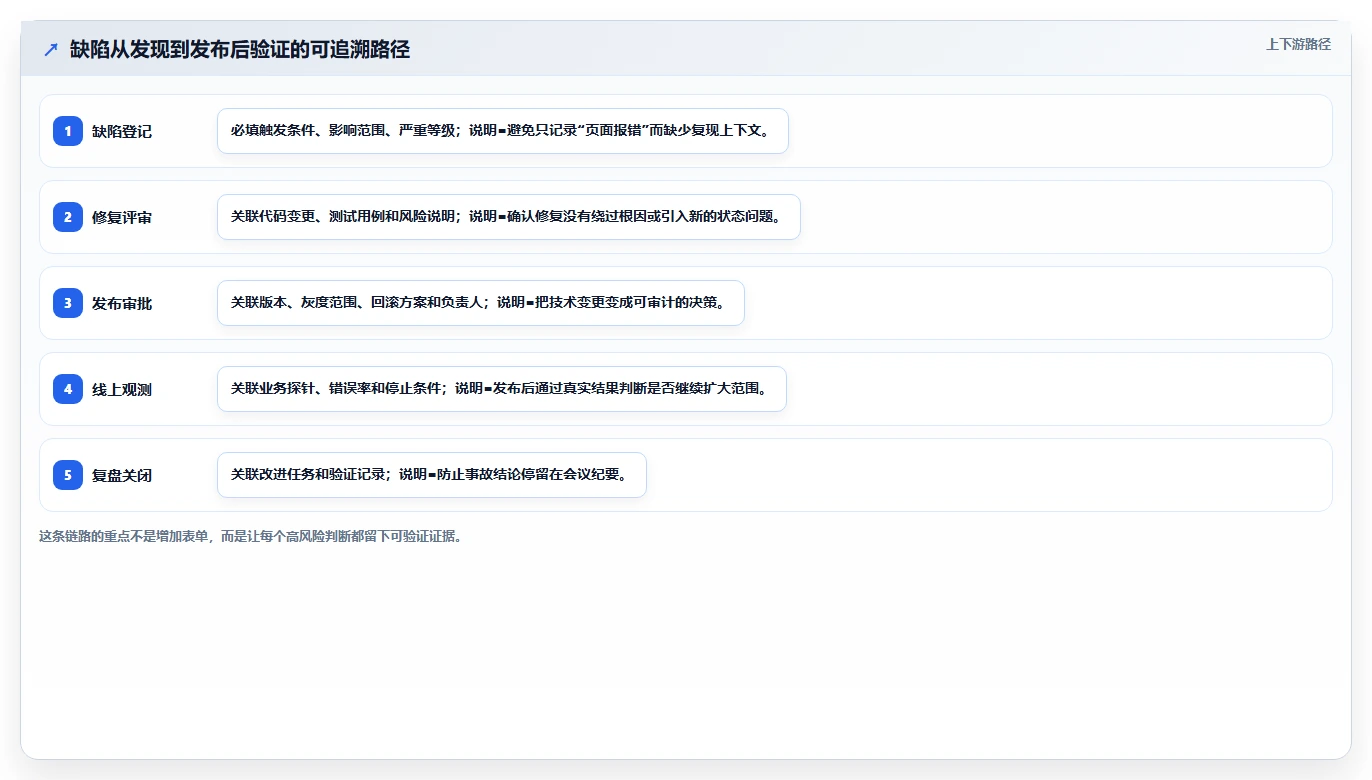Click the heading 缺陷从发现到发布后验证的可追溯路径
This screenshot has width=1372, height=780.
coord(240,50)
